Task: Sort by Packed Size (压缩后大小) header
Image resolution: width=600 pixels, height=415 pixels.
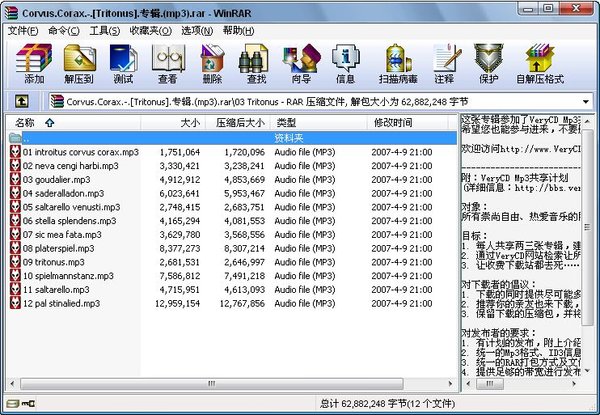Action: 238,123
